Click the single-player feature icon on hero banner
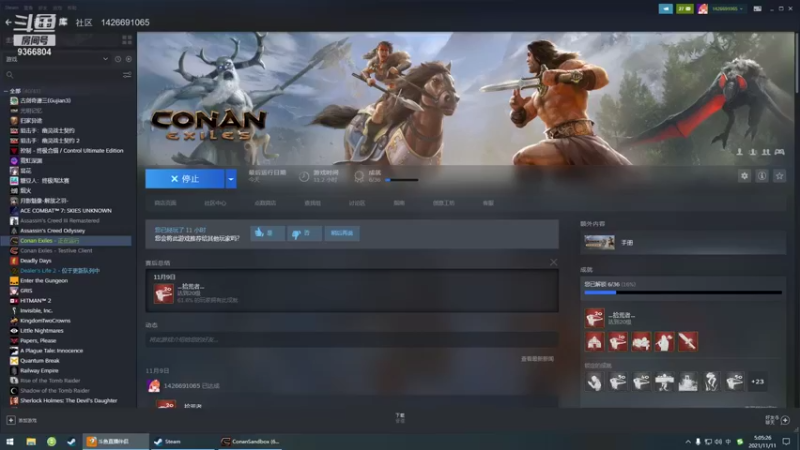Viewport: 800px width, 450px height. [739, 152]
